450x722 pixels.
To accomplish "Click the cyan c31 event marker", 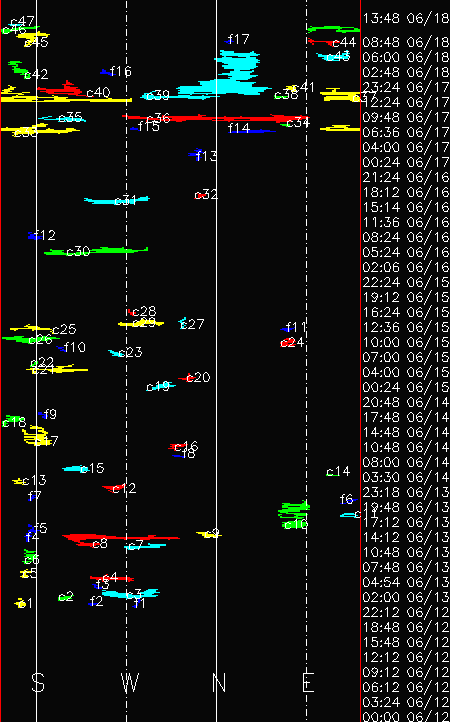I will [x=117, y=200].
